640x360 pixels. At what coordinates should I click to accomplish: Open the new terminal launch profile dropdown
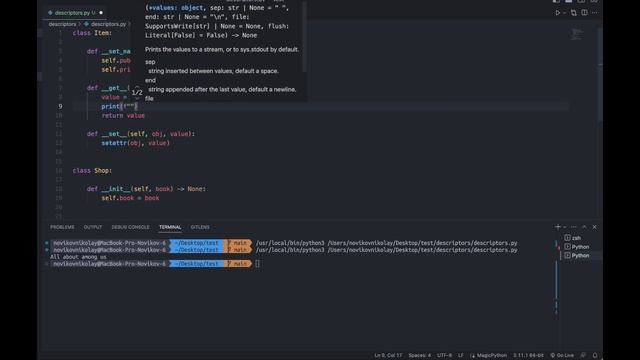(564, 227)
